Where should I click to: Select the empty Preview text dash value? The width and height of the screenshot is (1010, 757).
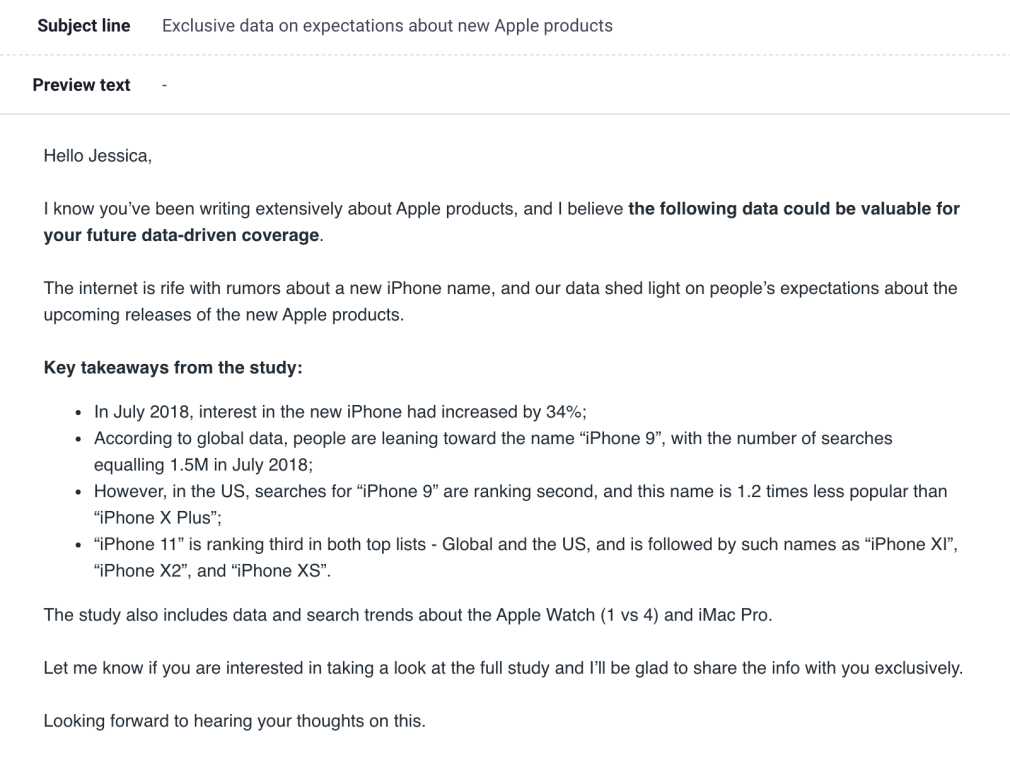164,85
